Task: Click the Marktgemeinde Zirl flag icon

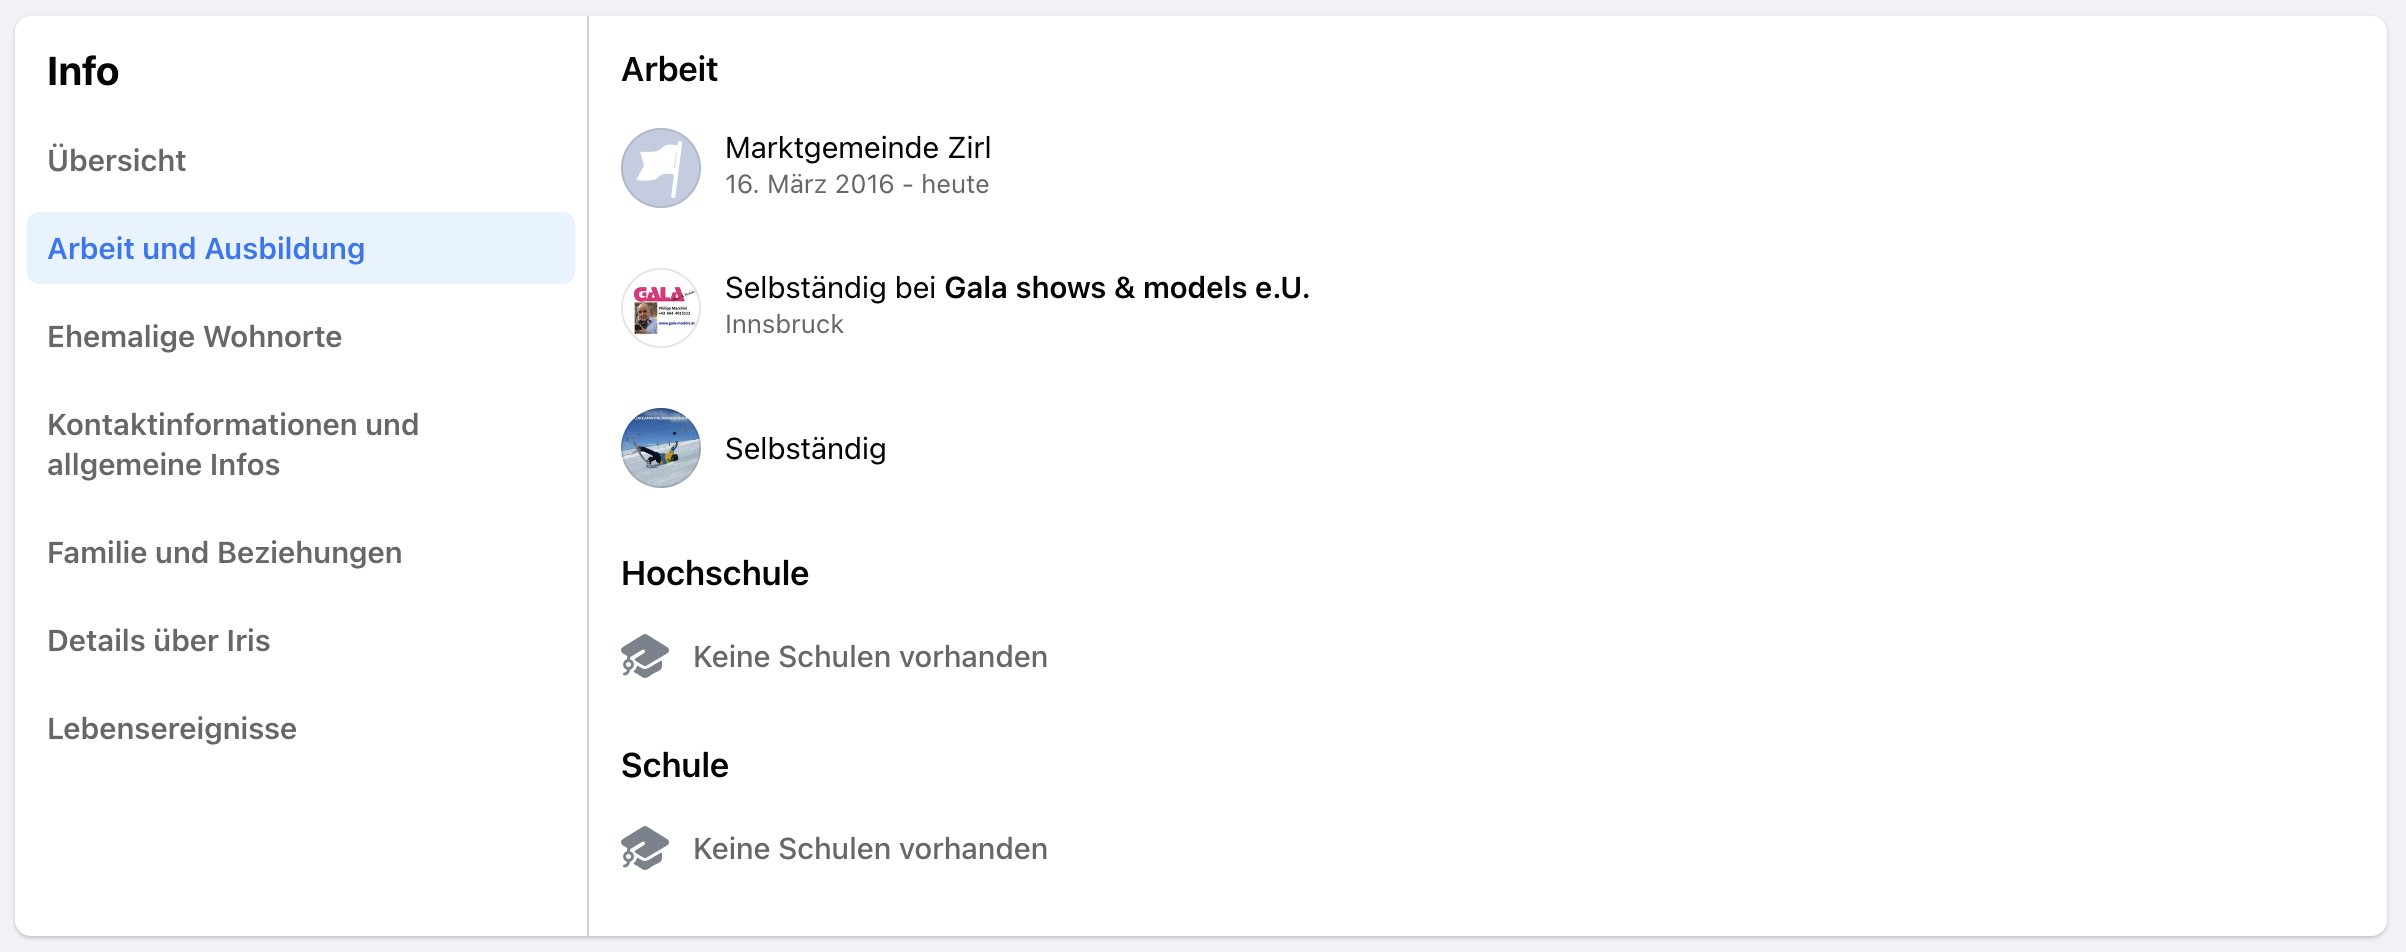Action: (660, 168)
